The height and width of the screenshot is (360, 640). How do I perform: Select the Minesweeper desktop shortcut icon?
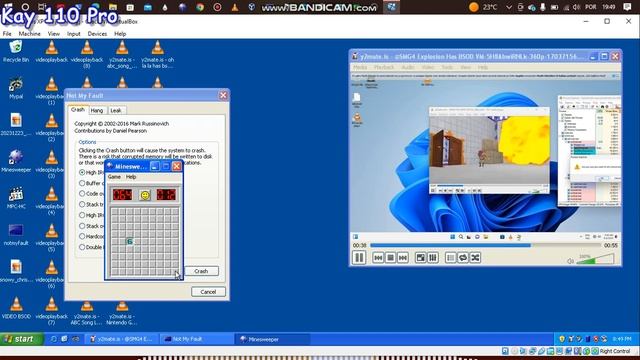16,161
